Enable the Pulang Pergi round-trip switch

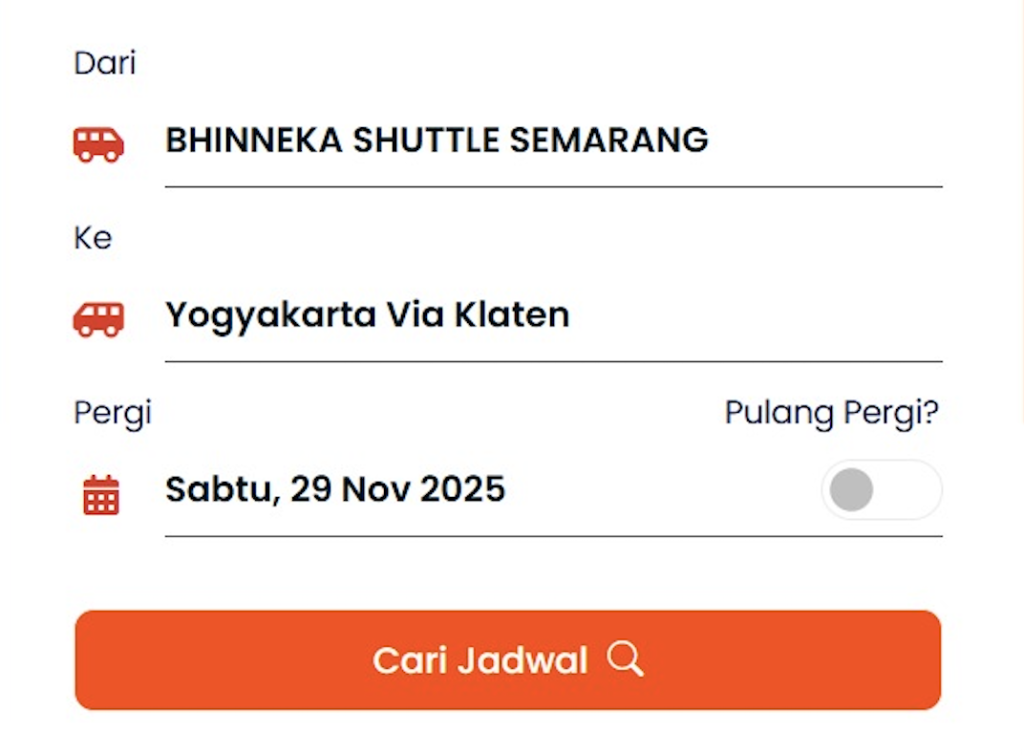click(x=881, y=490)
